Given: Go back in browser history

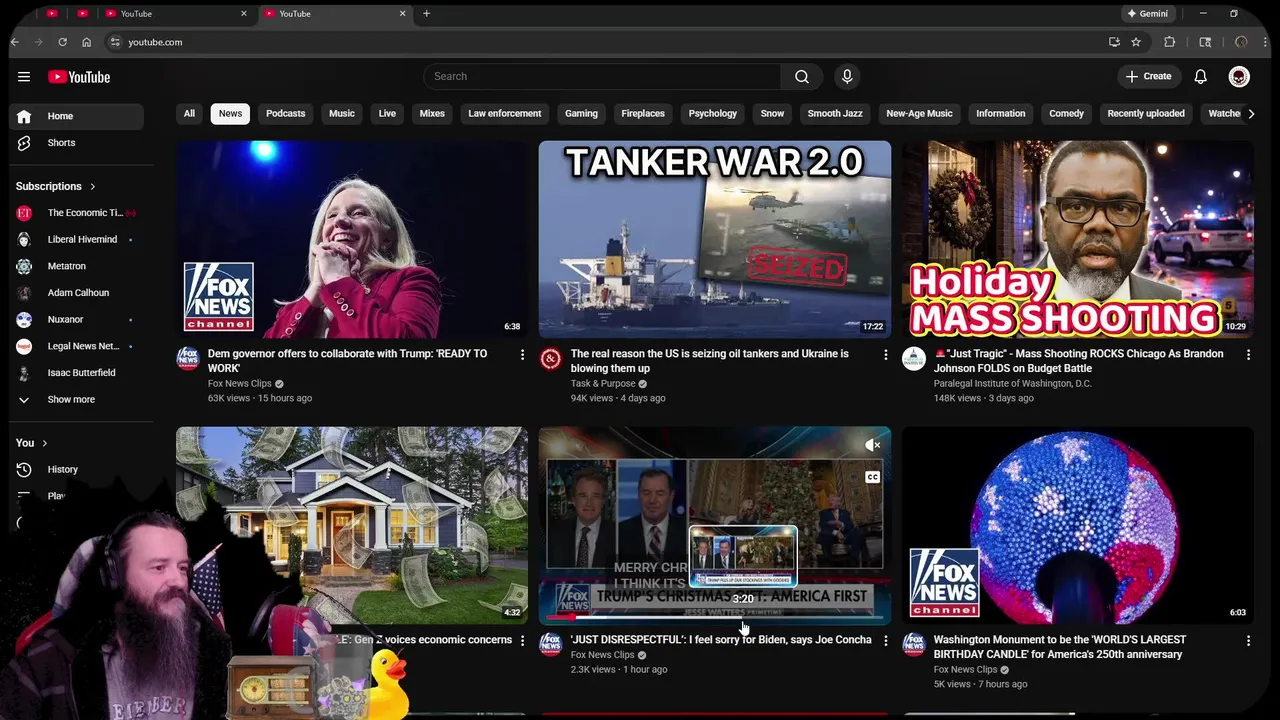Looking at the screenshot, I should 15,42.
